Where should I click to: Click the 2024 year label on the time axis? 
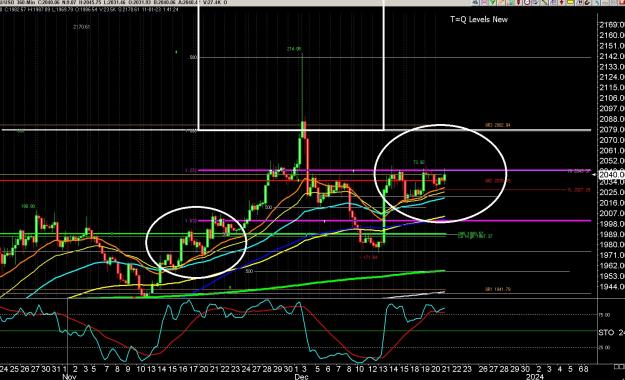pos(535,377)
